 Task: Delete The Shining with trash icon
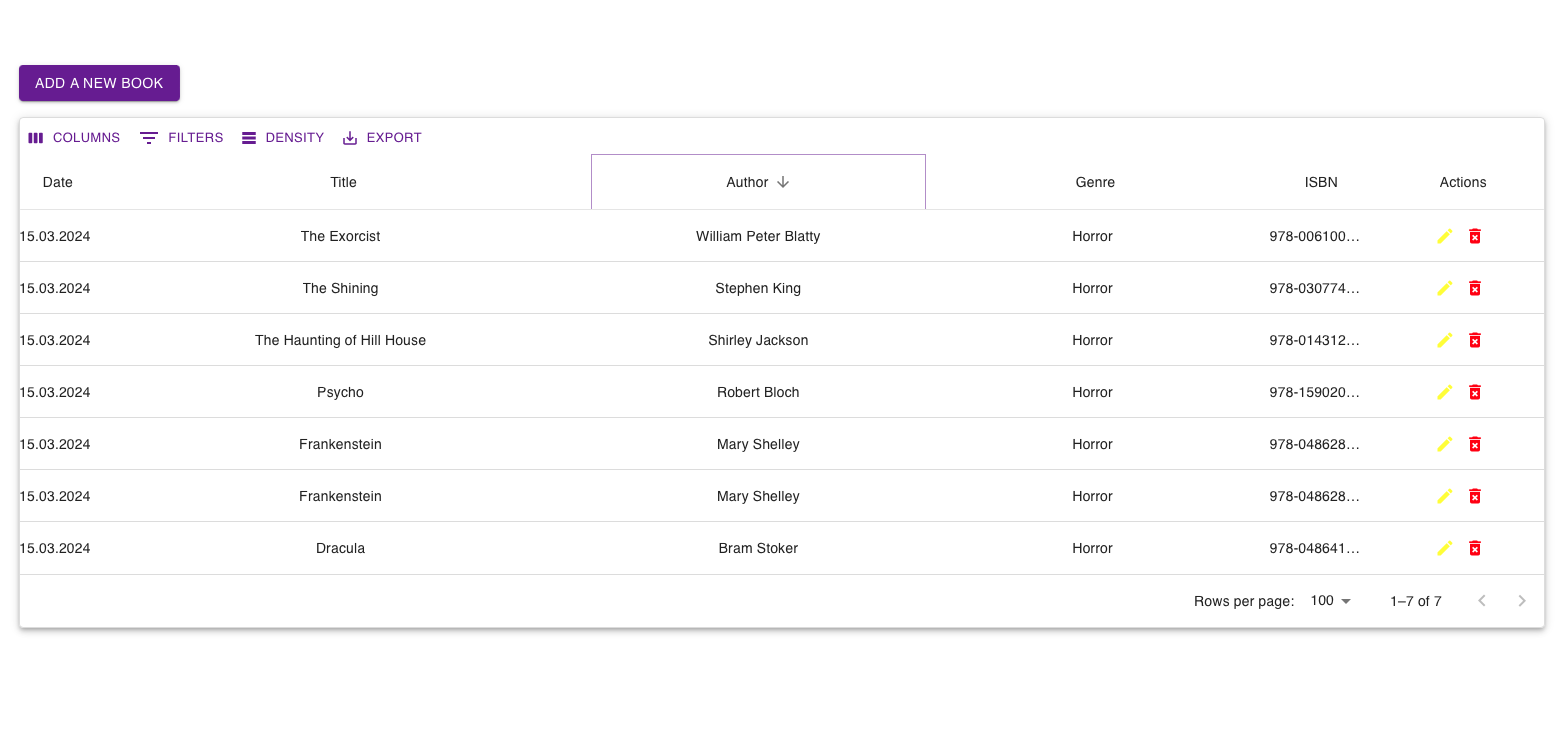click(1474, 288)
